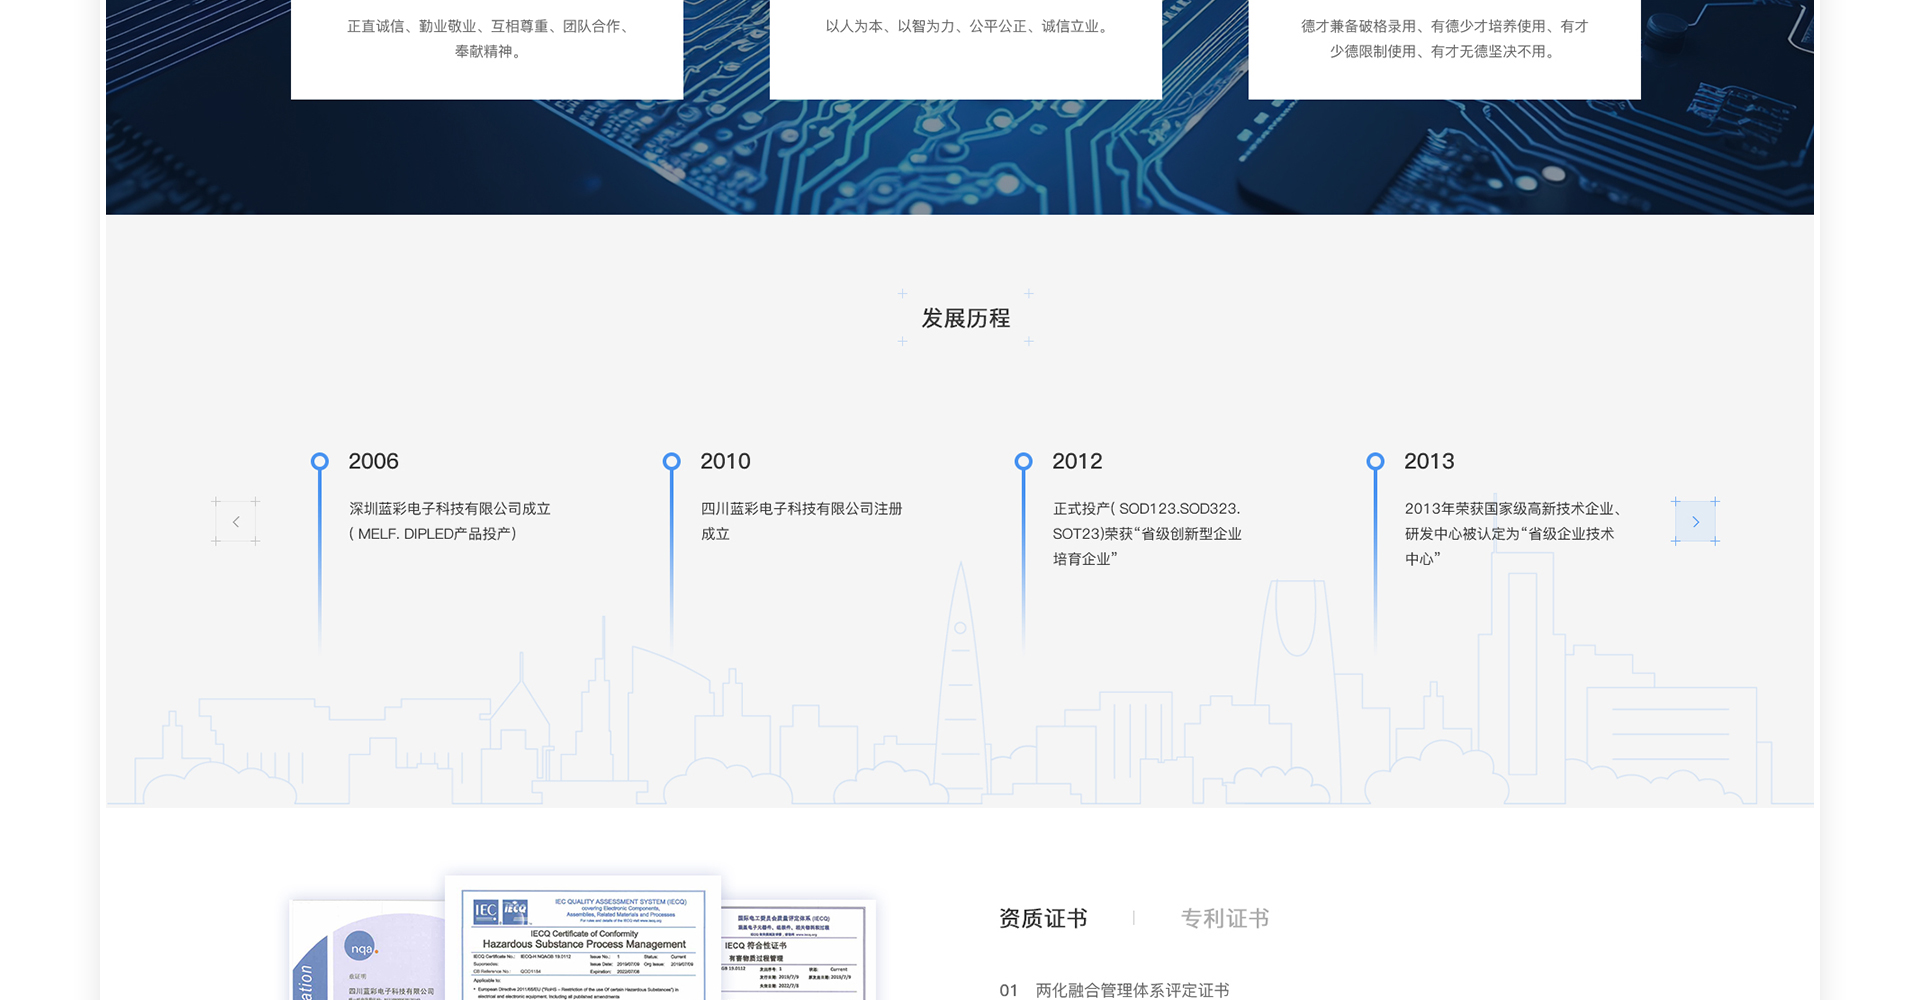1920x1000 pixels.
Task: Select the 2012 timeline circle marker
Action: [1023, 461]
